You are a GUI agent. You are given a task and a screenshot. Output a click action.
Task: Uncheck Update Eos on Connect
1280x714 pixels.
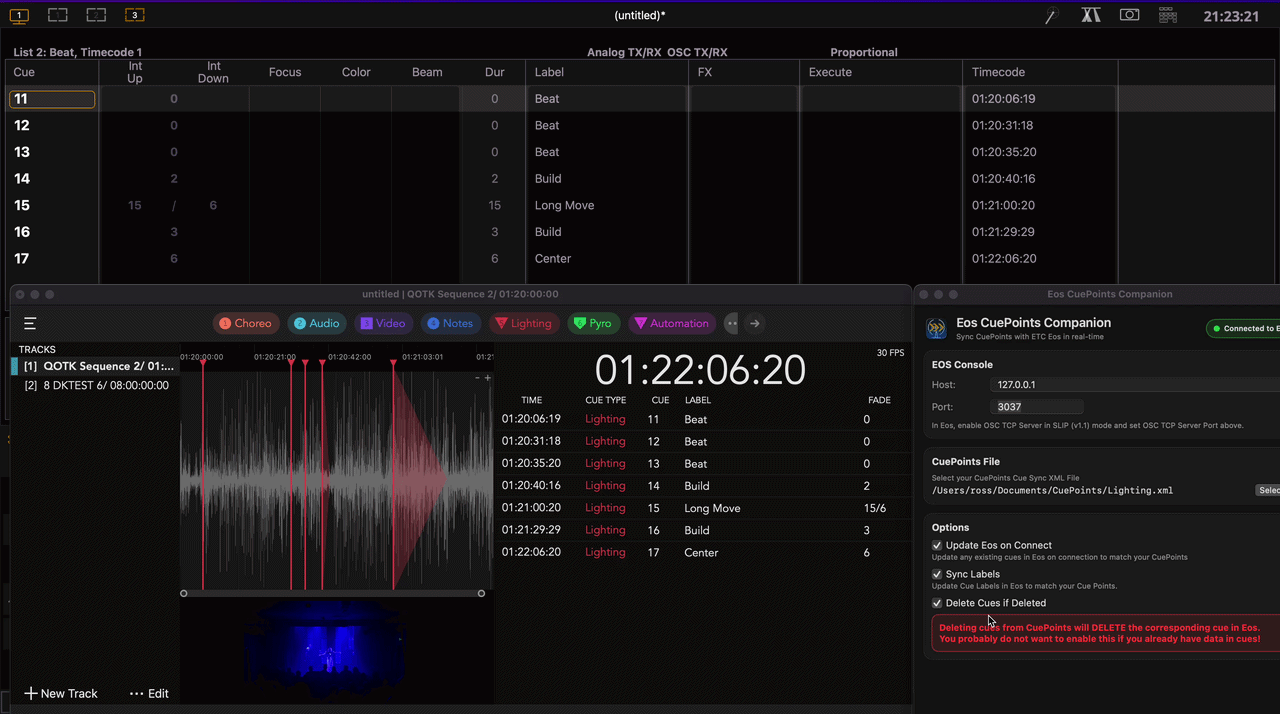click(937, 546)
